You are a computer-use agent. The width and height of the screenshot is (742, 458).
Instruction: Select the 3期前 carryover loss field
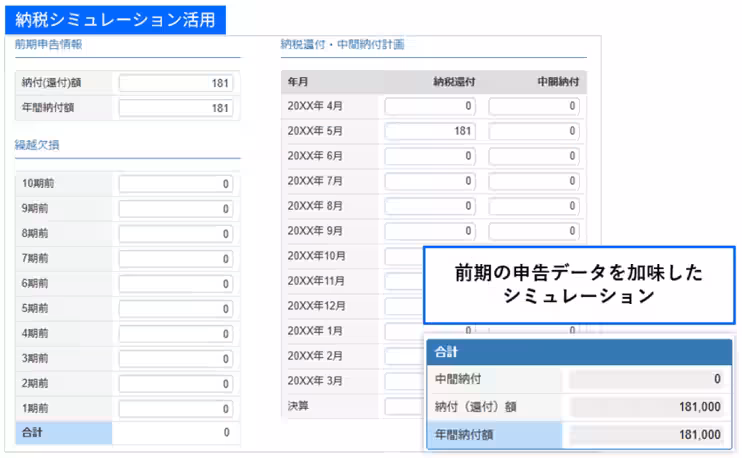[x=176, y=359]
